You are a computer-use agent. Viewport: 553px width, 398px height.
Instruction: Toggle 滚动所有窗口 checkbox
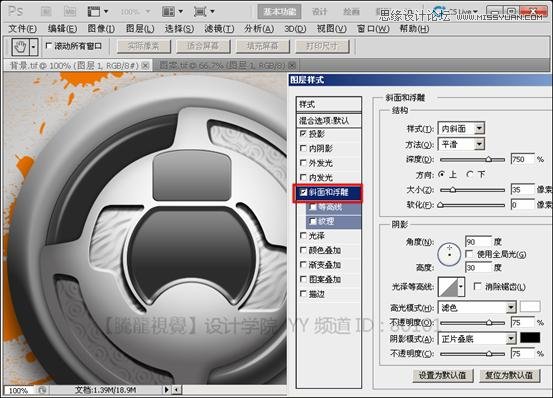[49, 46]
